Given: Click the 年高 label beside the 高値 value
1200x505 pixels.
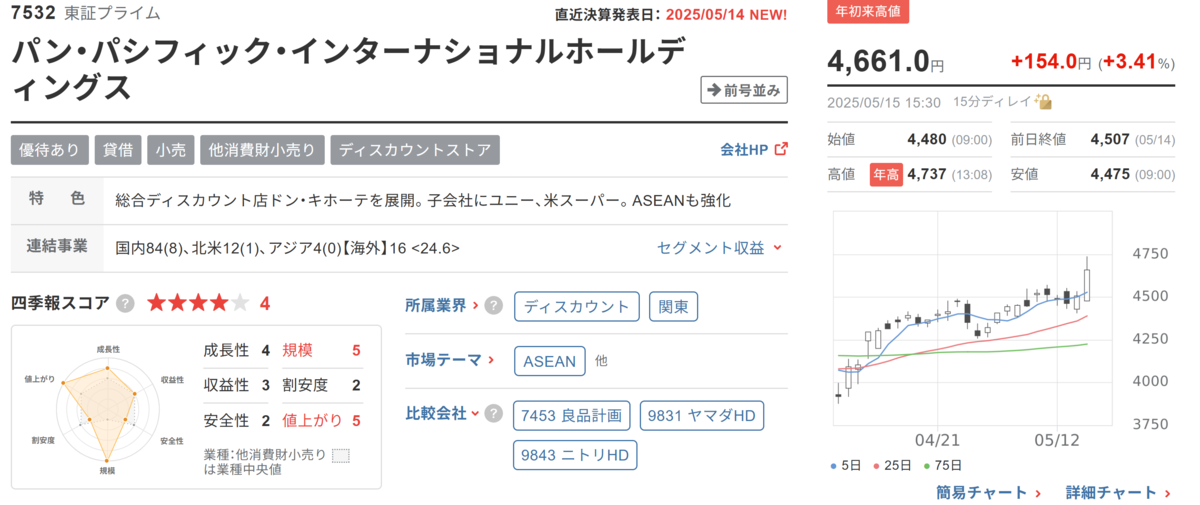Looking at the screenshot, I should tap(885, 174).
